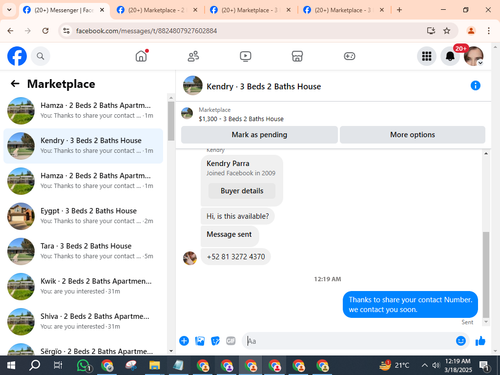
Task: Click the 'Hi, is this available?' message
Action: pos(237,216)
